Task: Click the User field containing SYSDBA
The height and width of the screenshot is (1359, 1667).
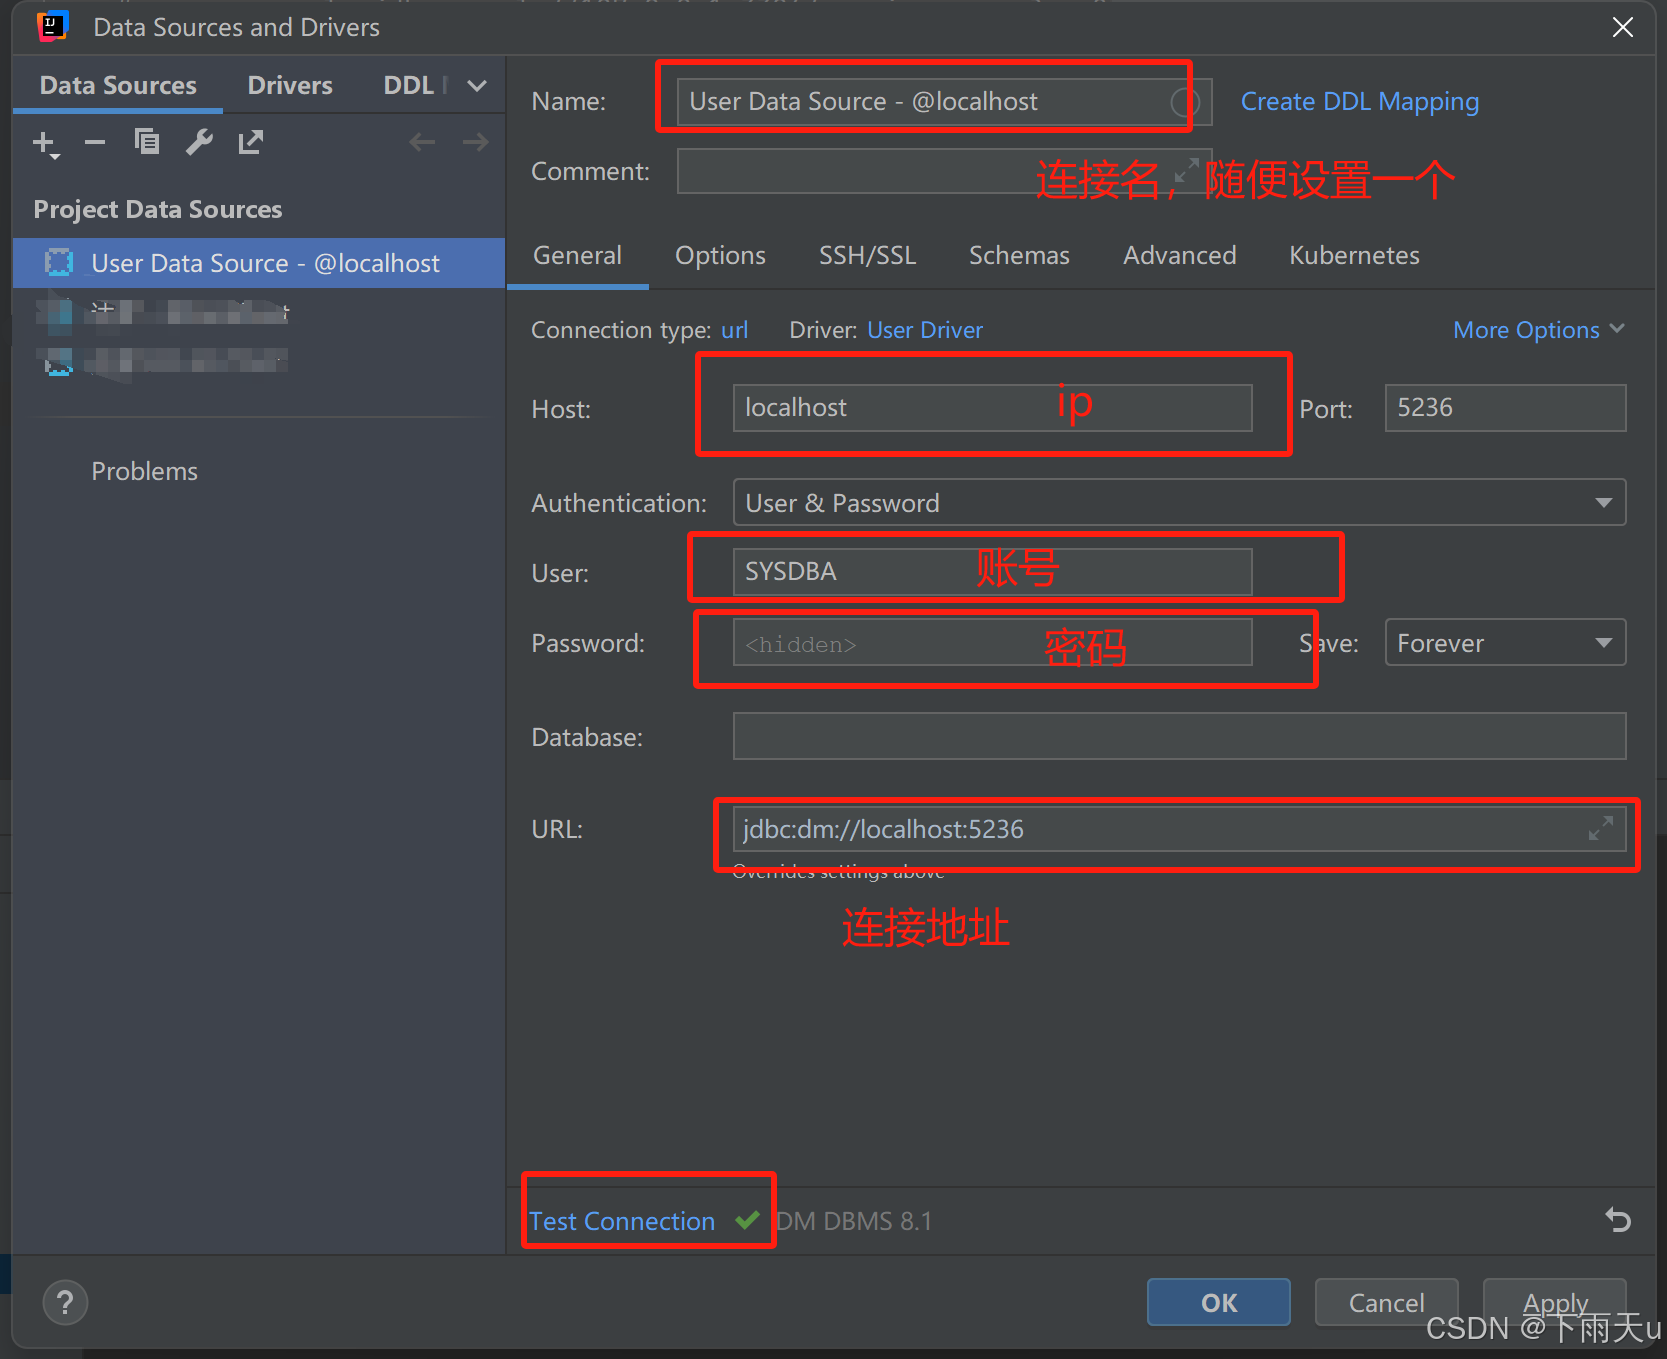Action: [x=992, y=572]
